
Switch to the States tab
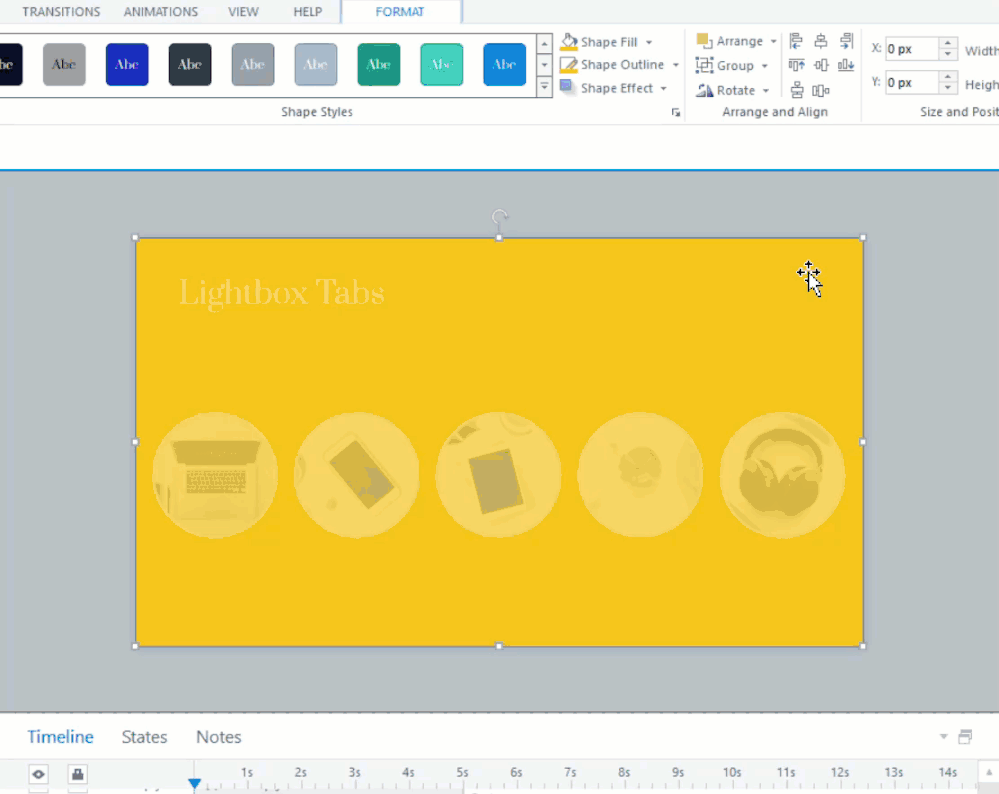coord(144,737)
